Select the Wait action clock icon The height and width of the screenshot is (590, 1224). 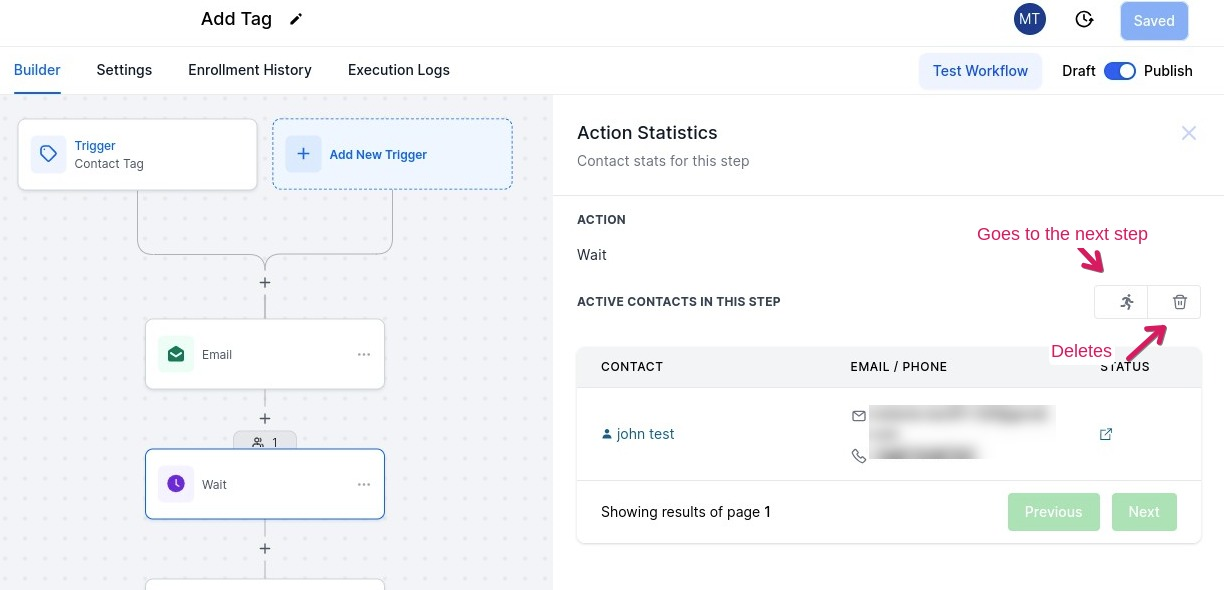coord(176,484)
